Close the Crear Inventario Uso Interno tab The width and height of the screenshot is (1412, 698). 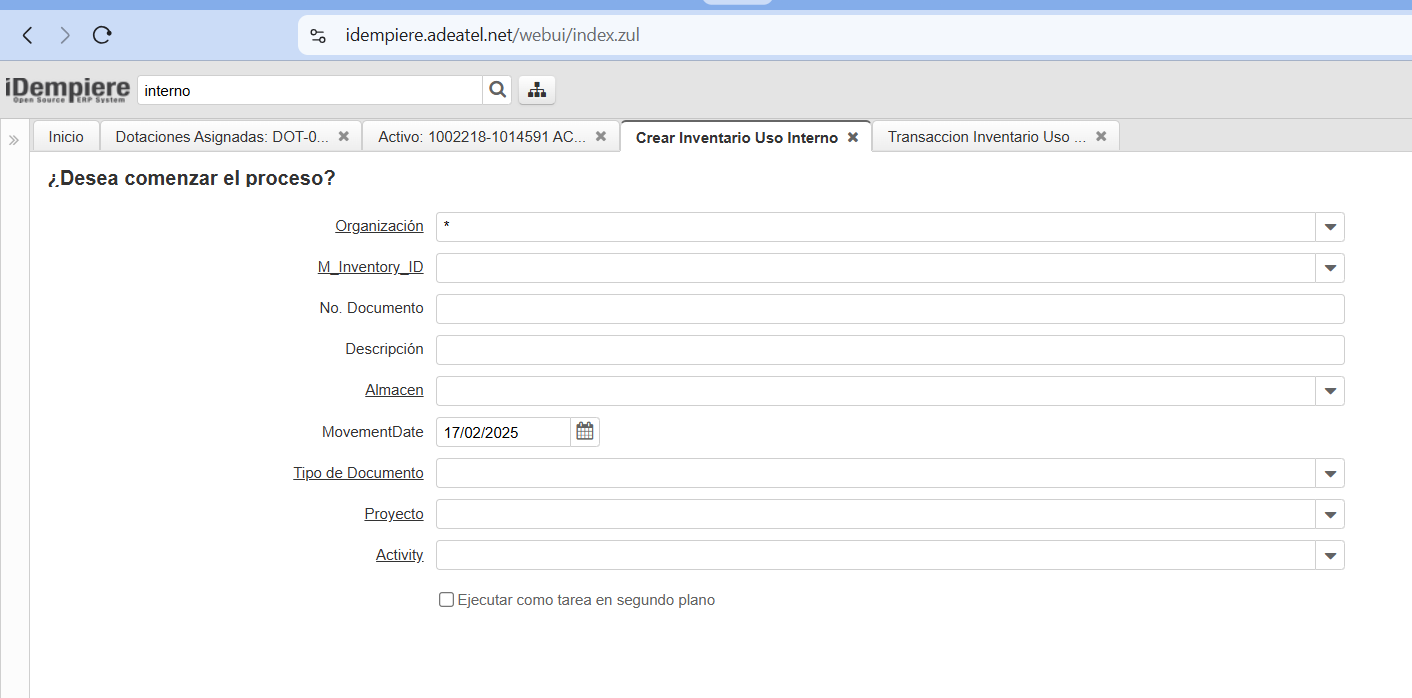[x=853, y=137]
